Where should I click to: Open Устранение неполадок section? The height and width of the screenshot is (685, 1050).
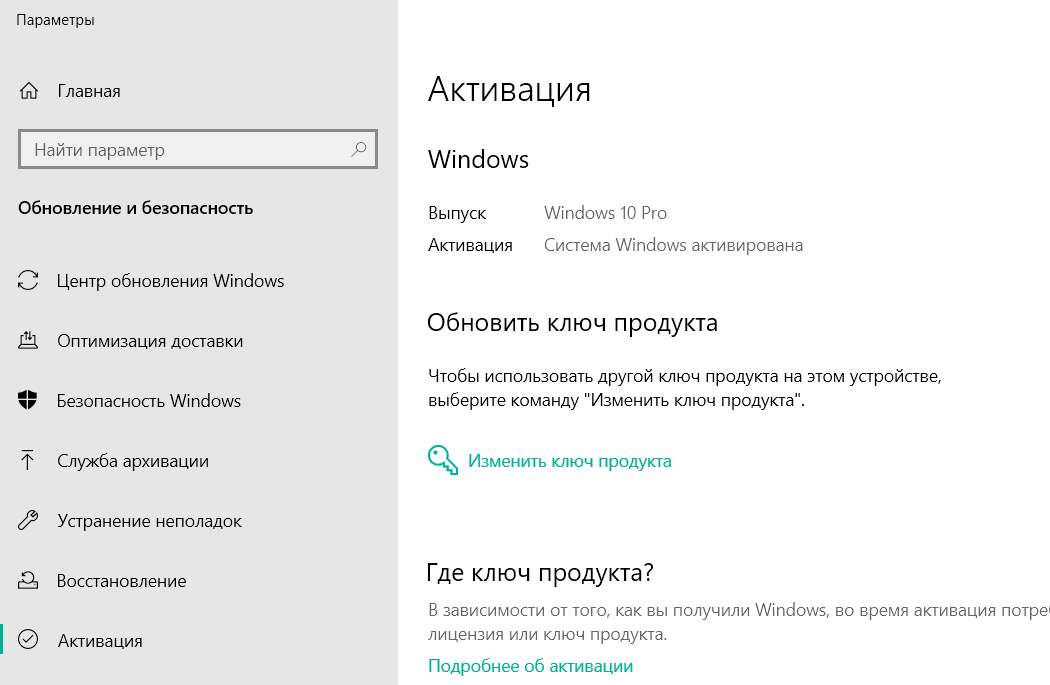coord(149,521)
